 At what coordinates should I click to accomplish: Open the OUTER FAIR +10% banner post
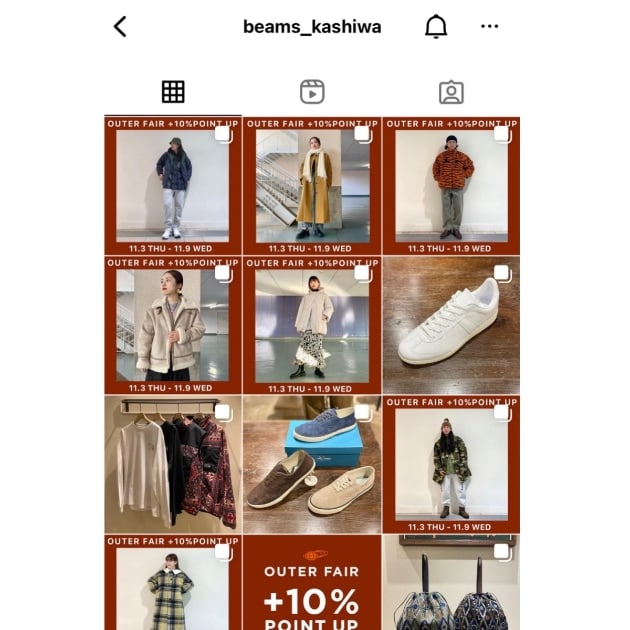tap(312, 582)
